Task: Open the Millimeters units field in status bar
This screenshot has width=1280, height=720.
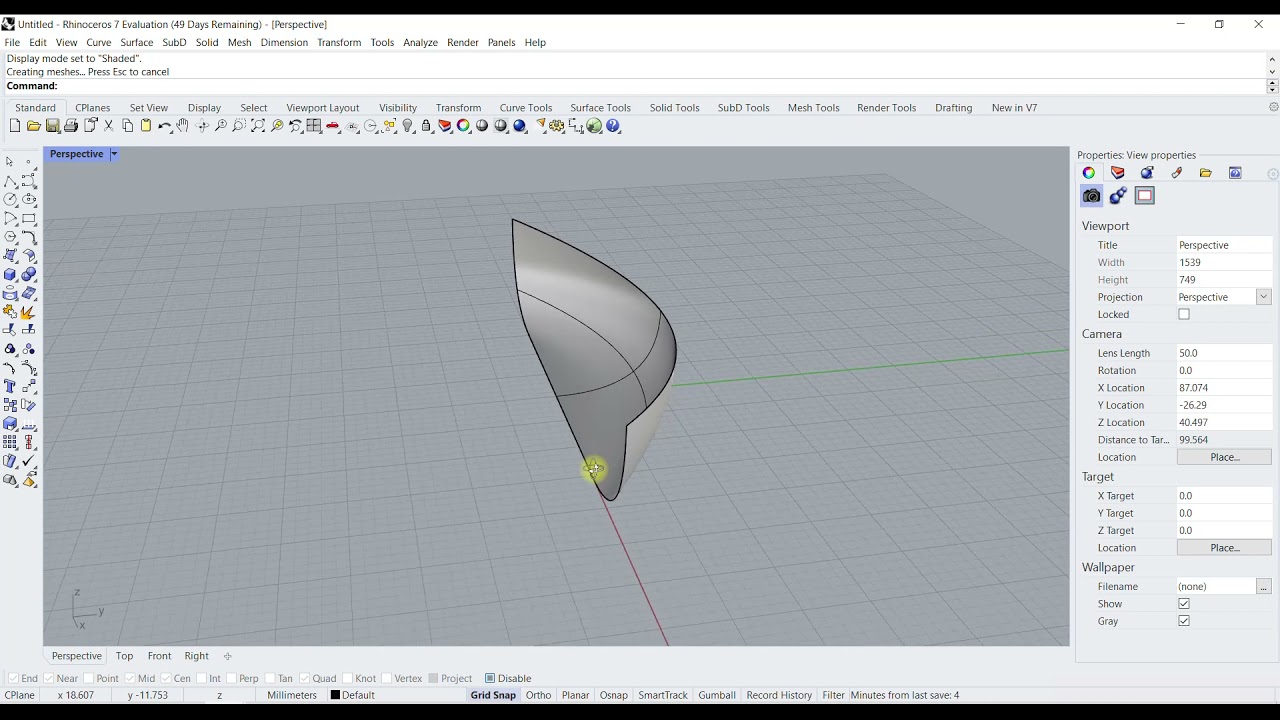Action: click(x=292, y=695)
